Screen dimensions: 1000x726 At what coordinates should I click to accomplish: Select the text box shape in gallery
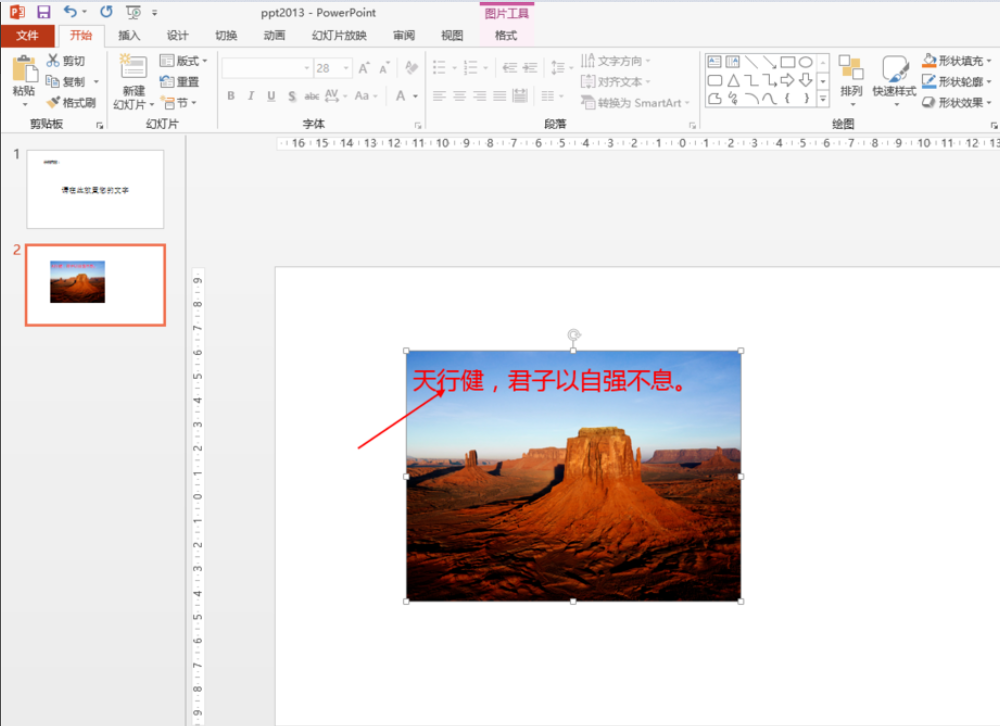coord(714,62)
